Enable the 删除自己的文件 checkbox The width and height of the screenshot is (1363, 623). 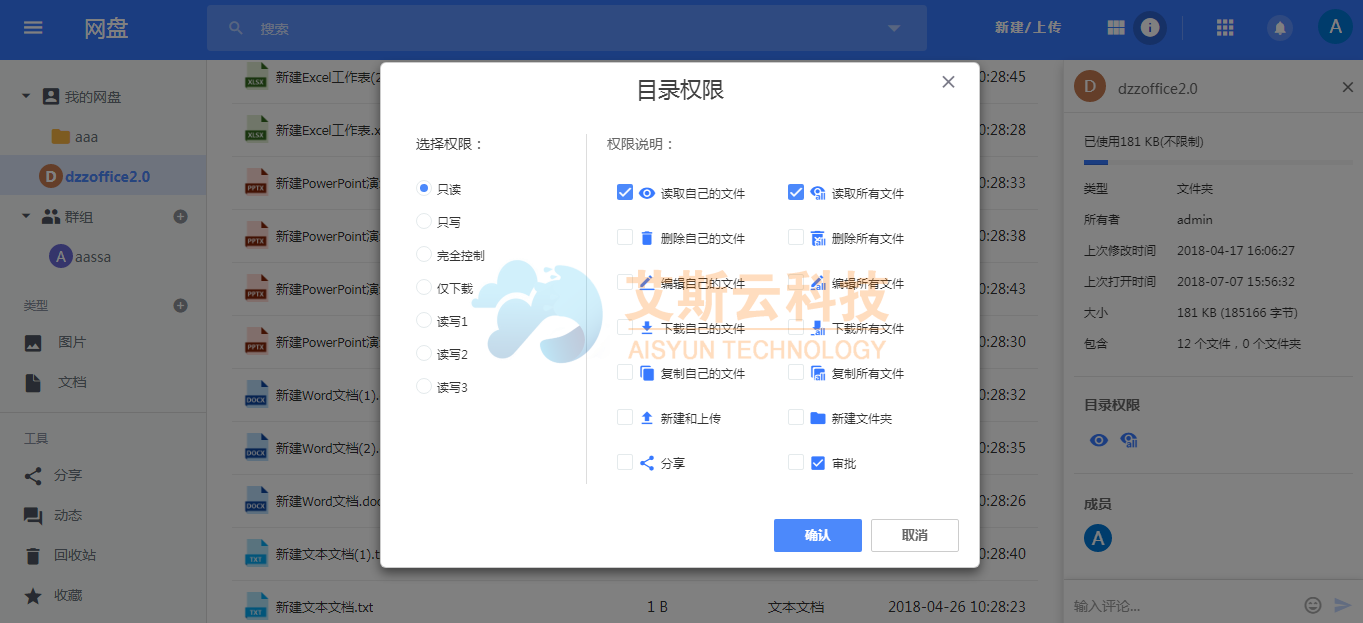point(624,237)
